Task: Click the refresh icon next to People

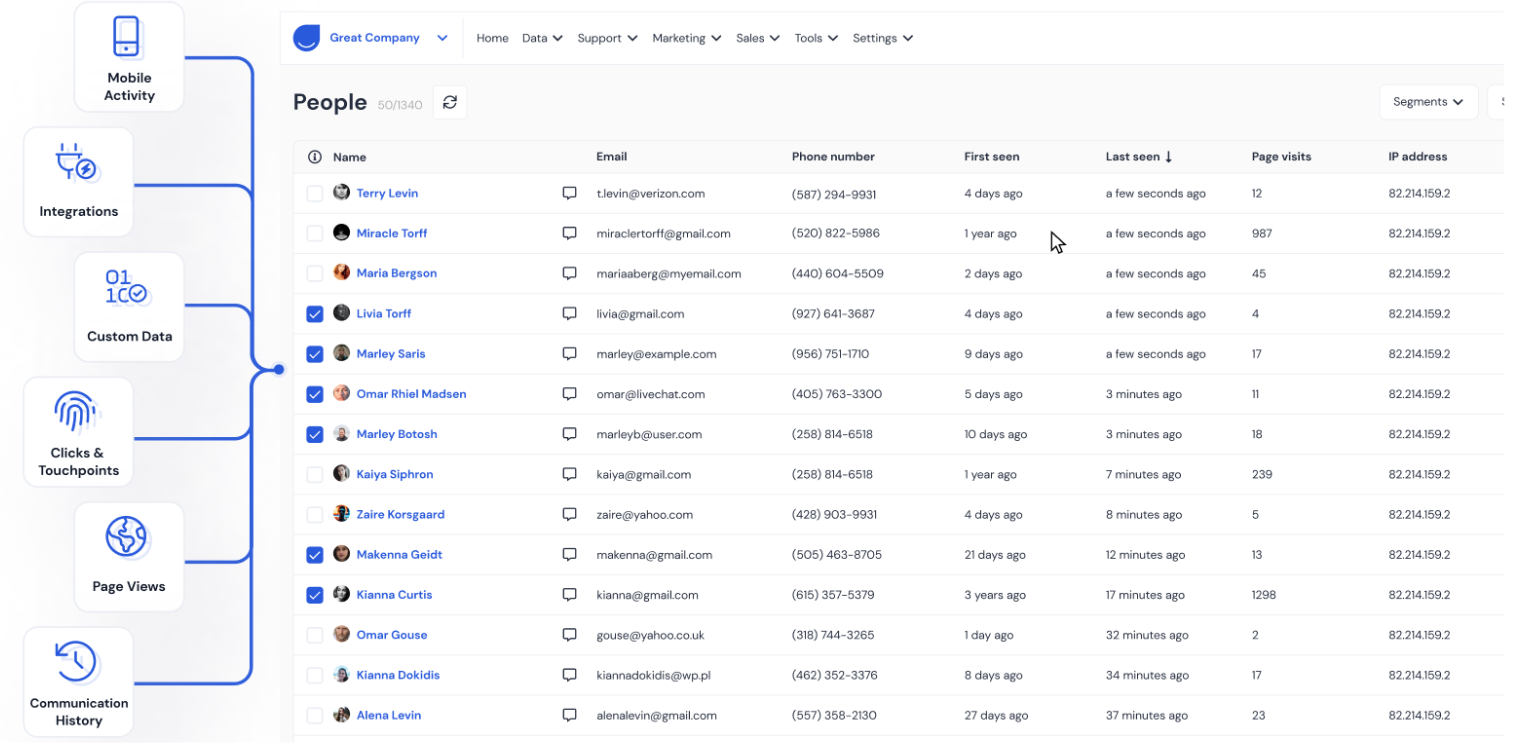Action: [x=450, y=102]
